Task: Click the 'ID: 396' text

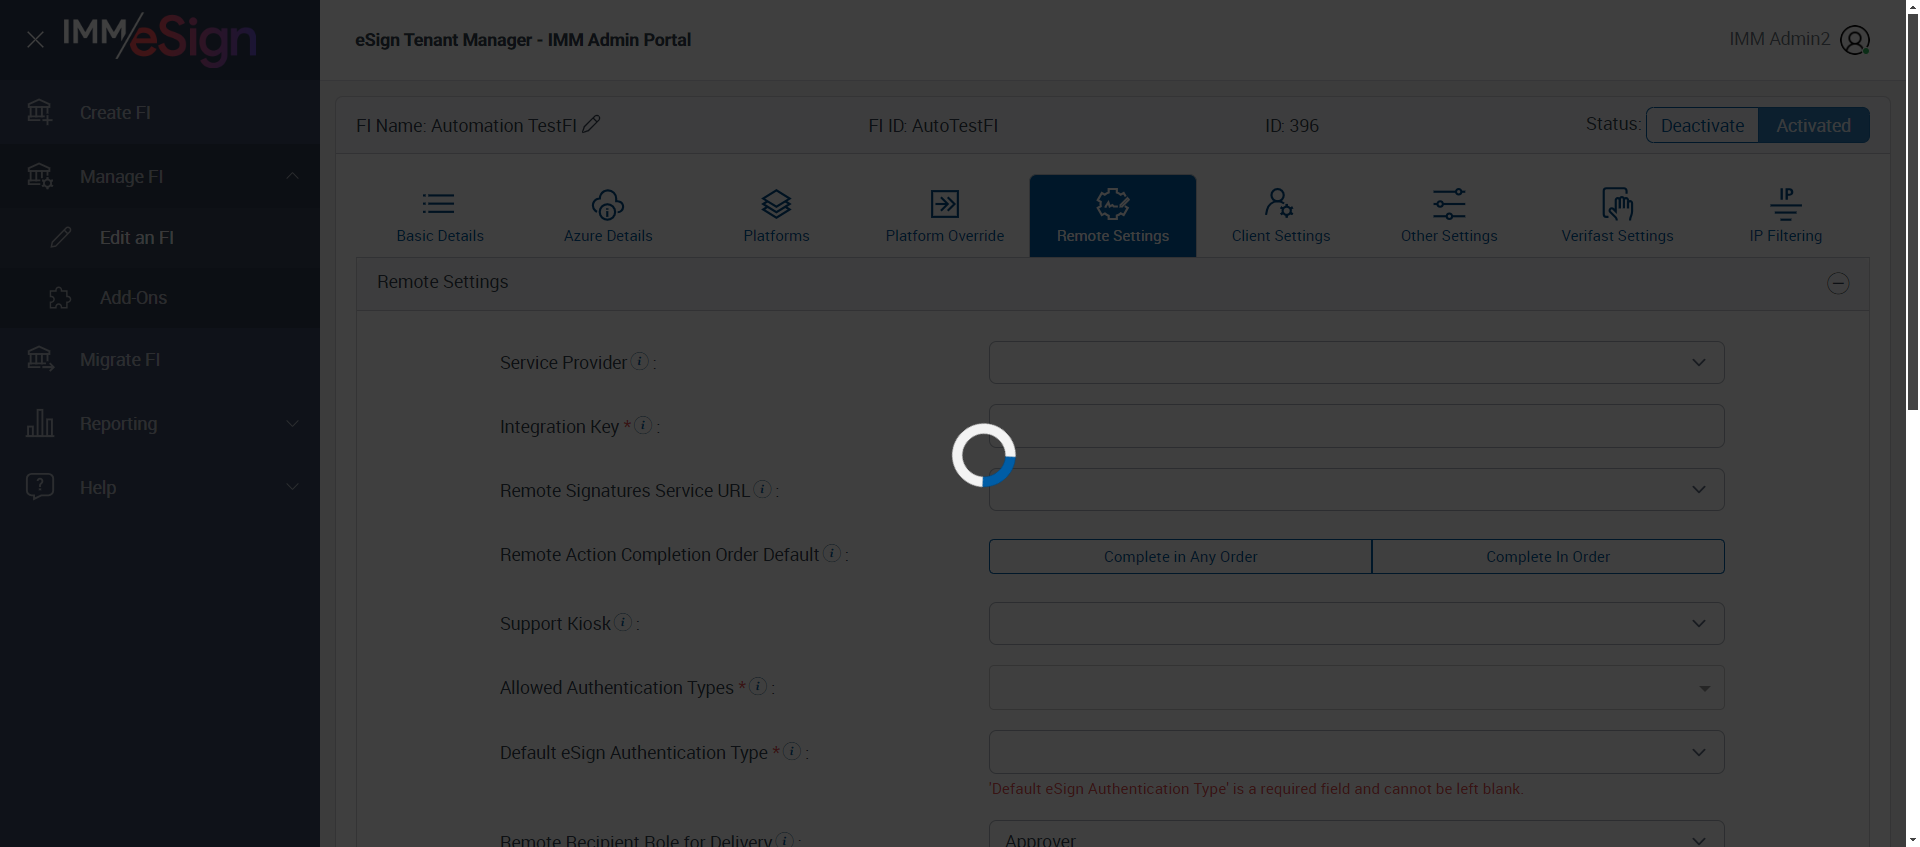Action: tap(1292, 126)
